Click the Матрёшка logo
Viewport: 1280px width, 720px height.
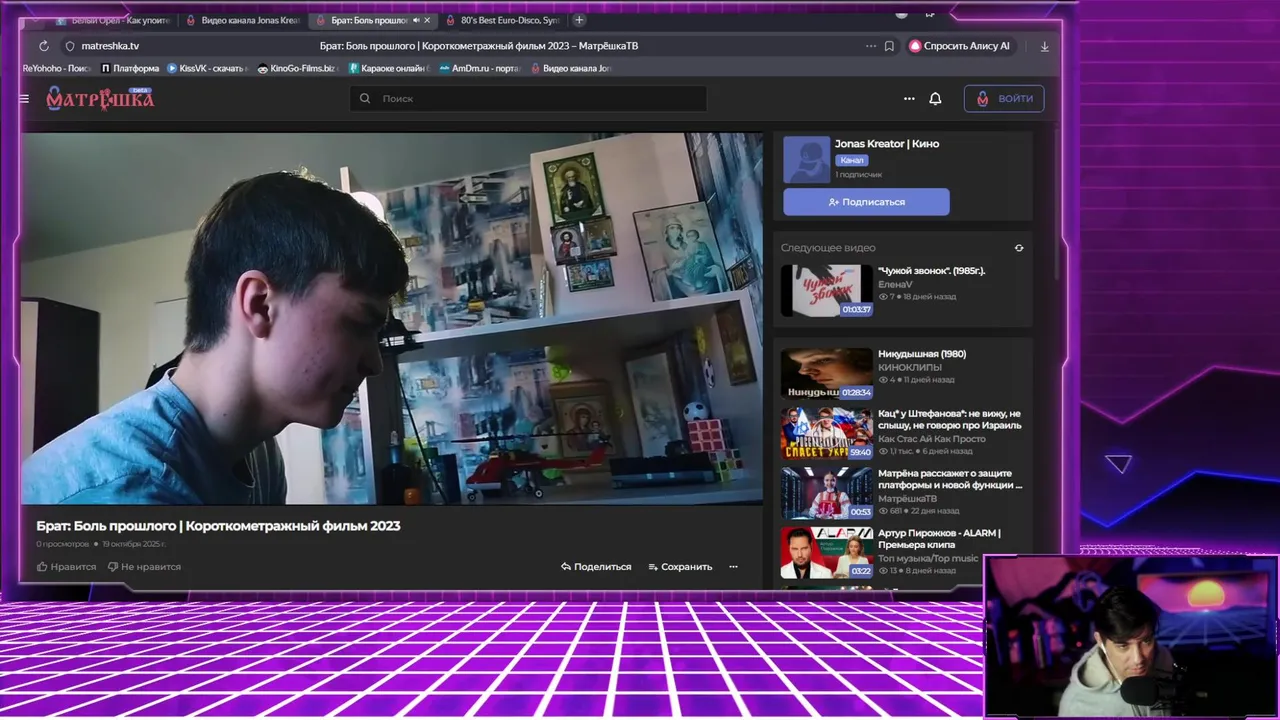click(100, 98)
